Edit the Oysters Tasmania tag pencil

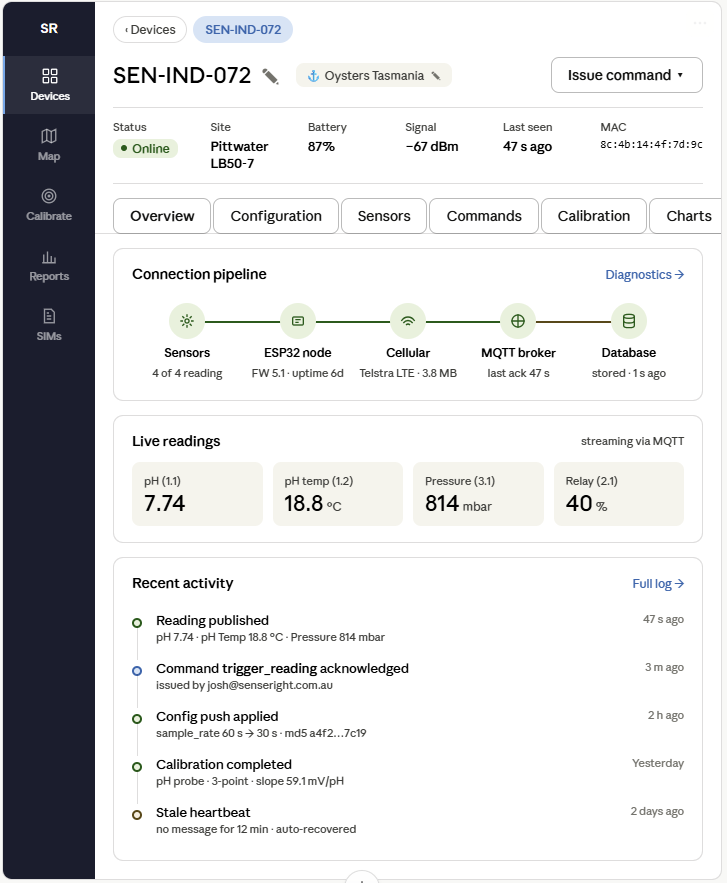pyautogui.click(x=436, y=75)
